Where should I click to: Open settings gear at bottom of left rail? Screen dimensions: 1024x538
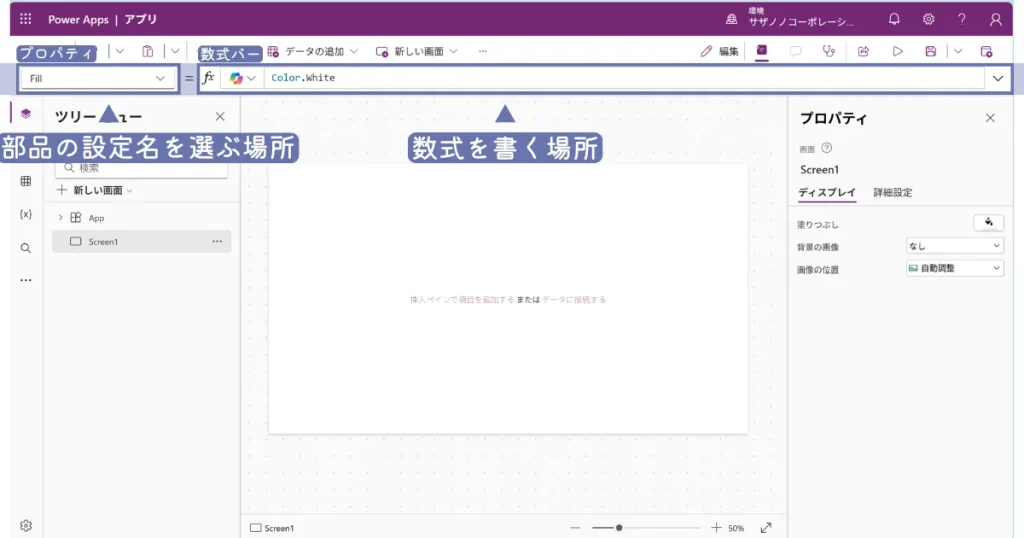tap(26, 526)
